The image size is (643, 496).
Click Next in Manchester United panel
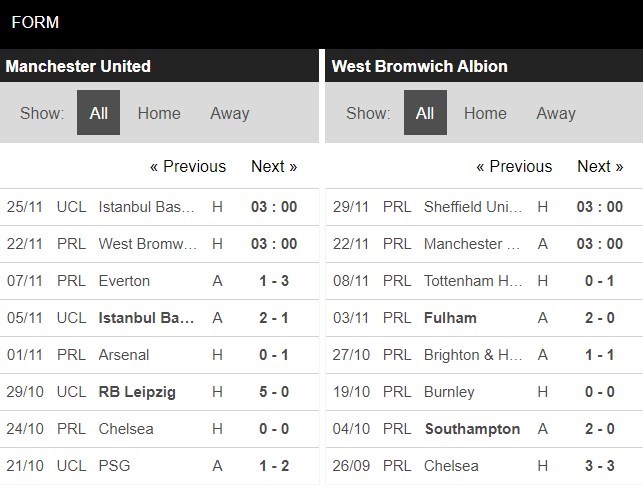click(x=274, y=166)
